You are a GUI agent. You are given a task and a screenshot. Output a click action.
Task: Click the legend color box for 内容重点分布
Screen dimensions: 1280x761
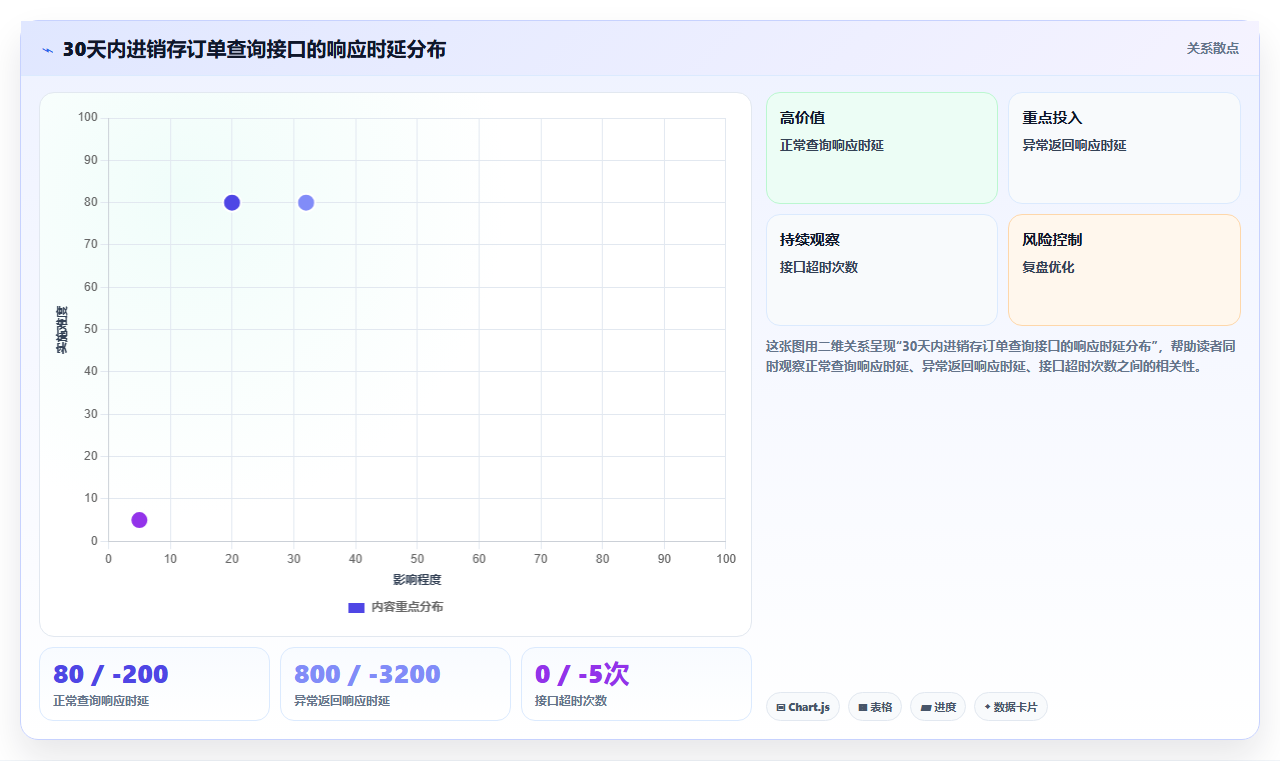point(356,607)
